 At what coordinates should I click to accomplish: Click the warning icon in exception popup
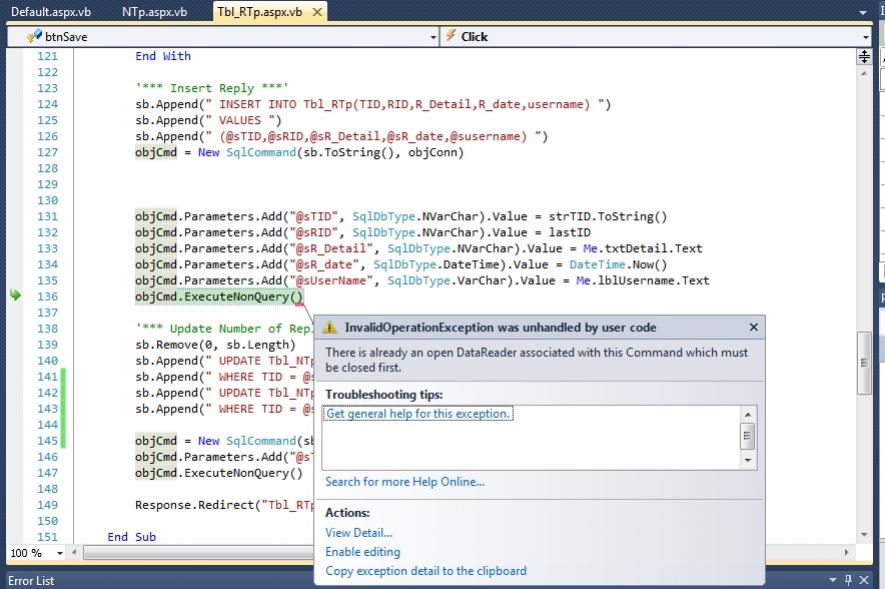[331, 327]
